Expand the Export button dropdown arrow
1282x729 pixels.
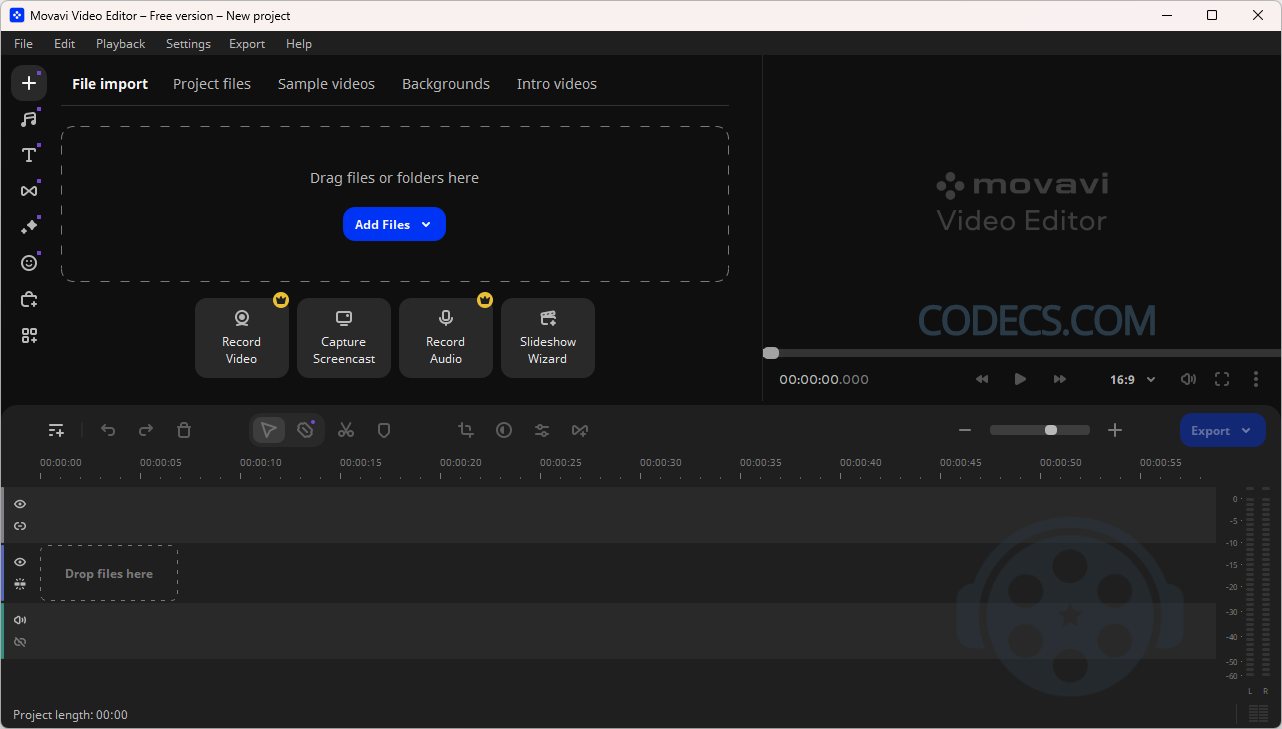pos(1246,431)
